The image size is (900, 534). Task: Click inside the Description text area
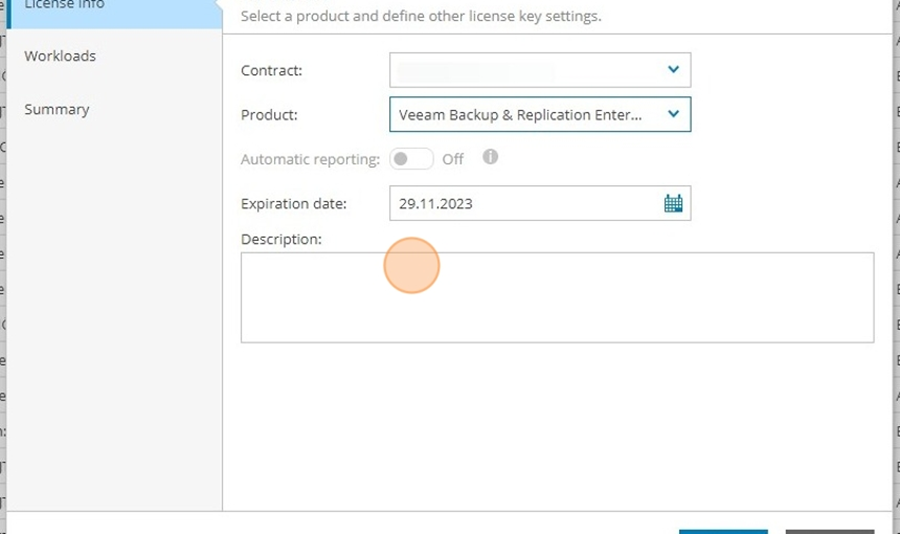point(557,297)
